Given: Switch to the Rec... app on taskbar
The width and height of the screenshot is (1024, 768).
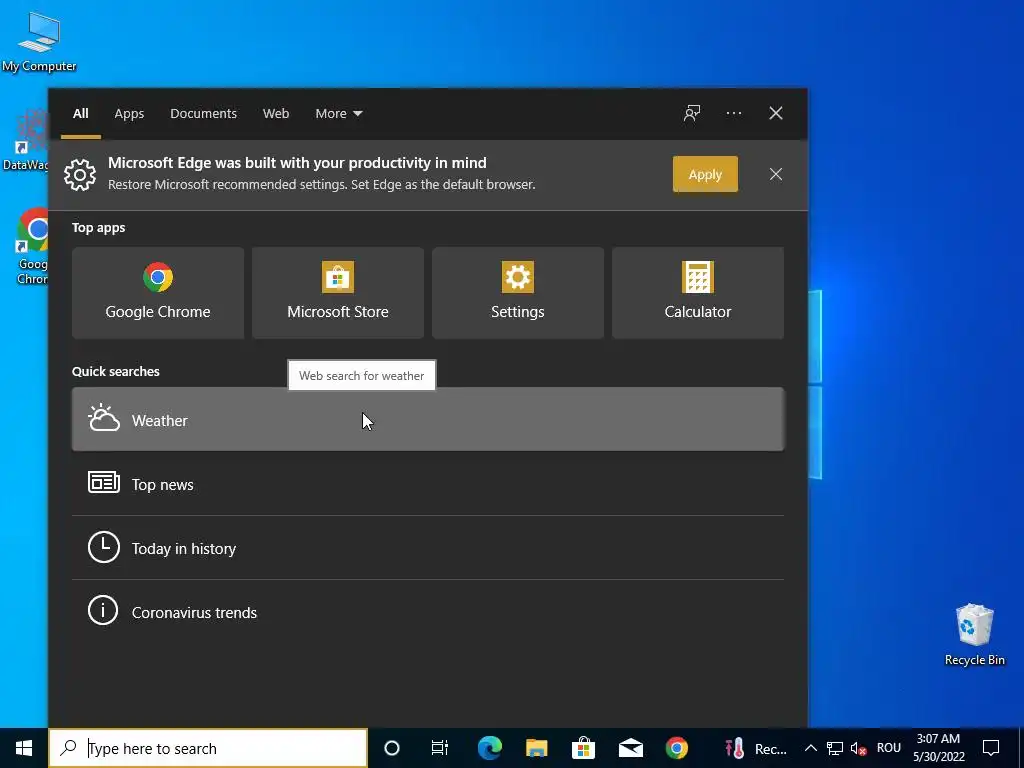Looking at the screenshot, I should (756, 748).
